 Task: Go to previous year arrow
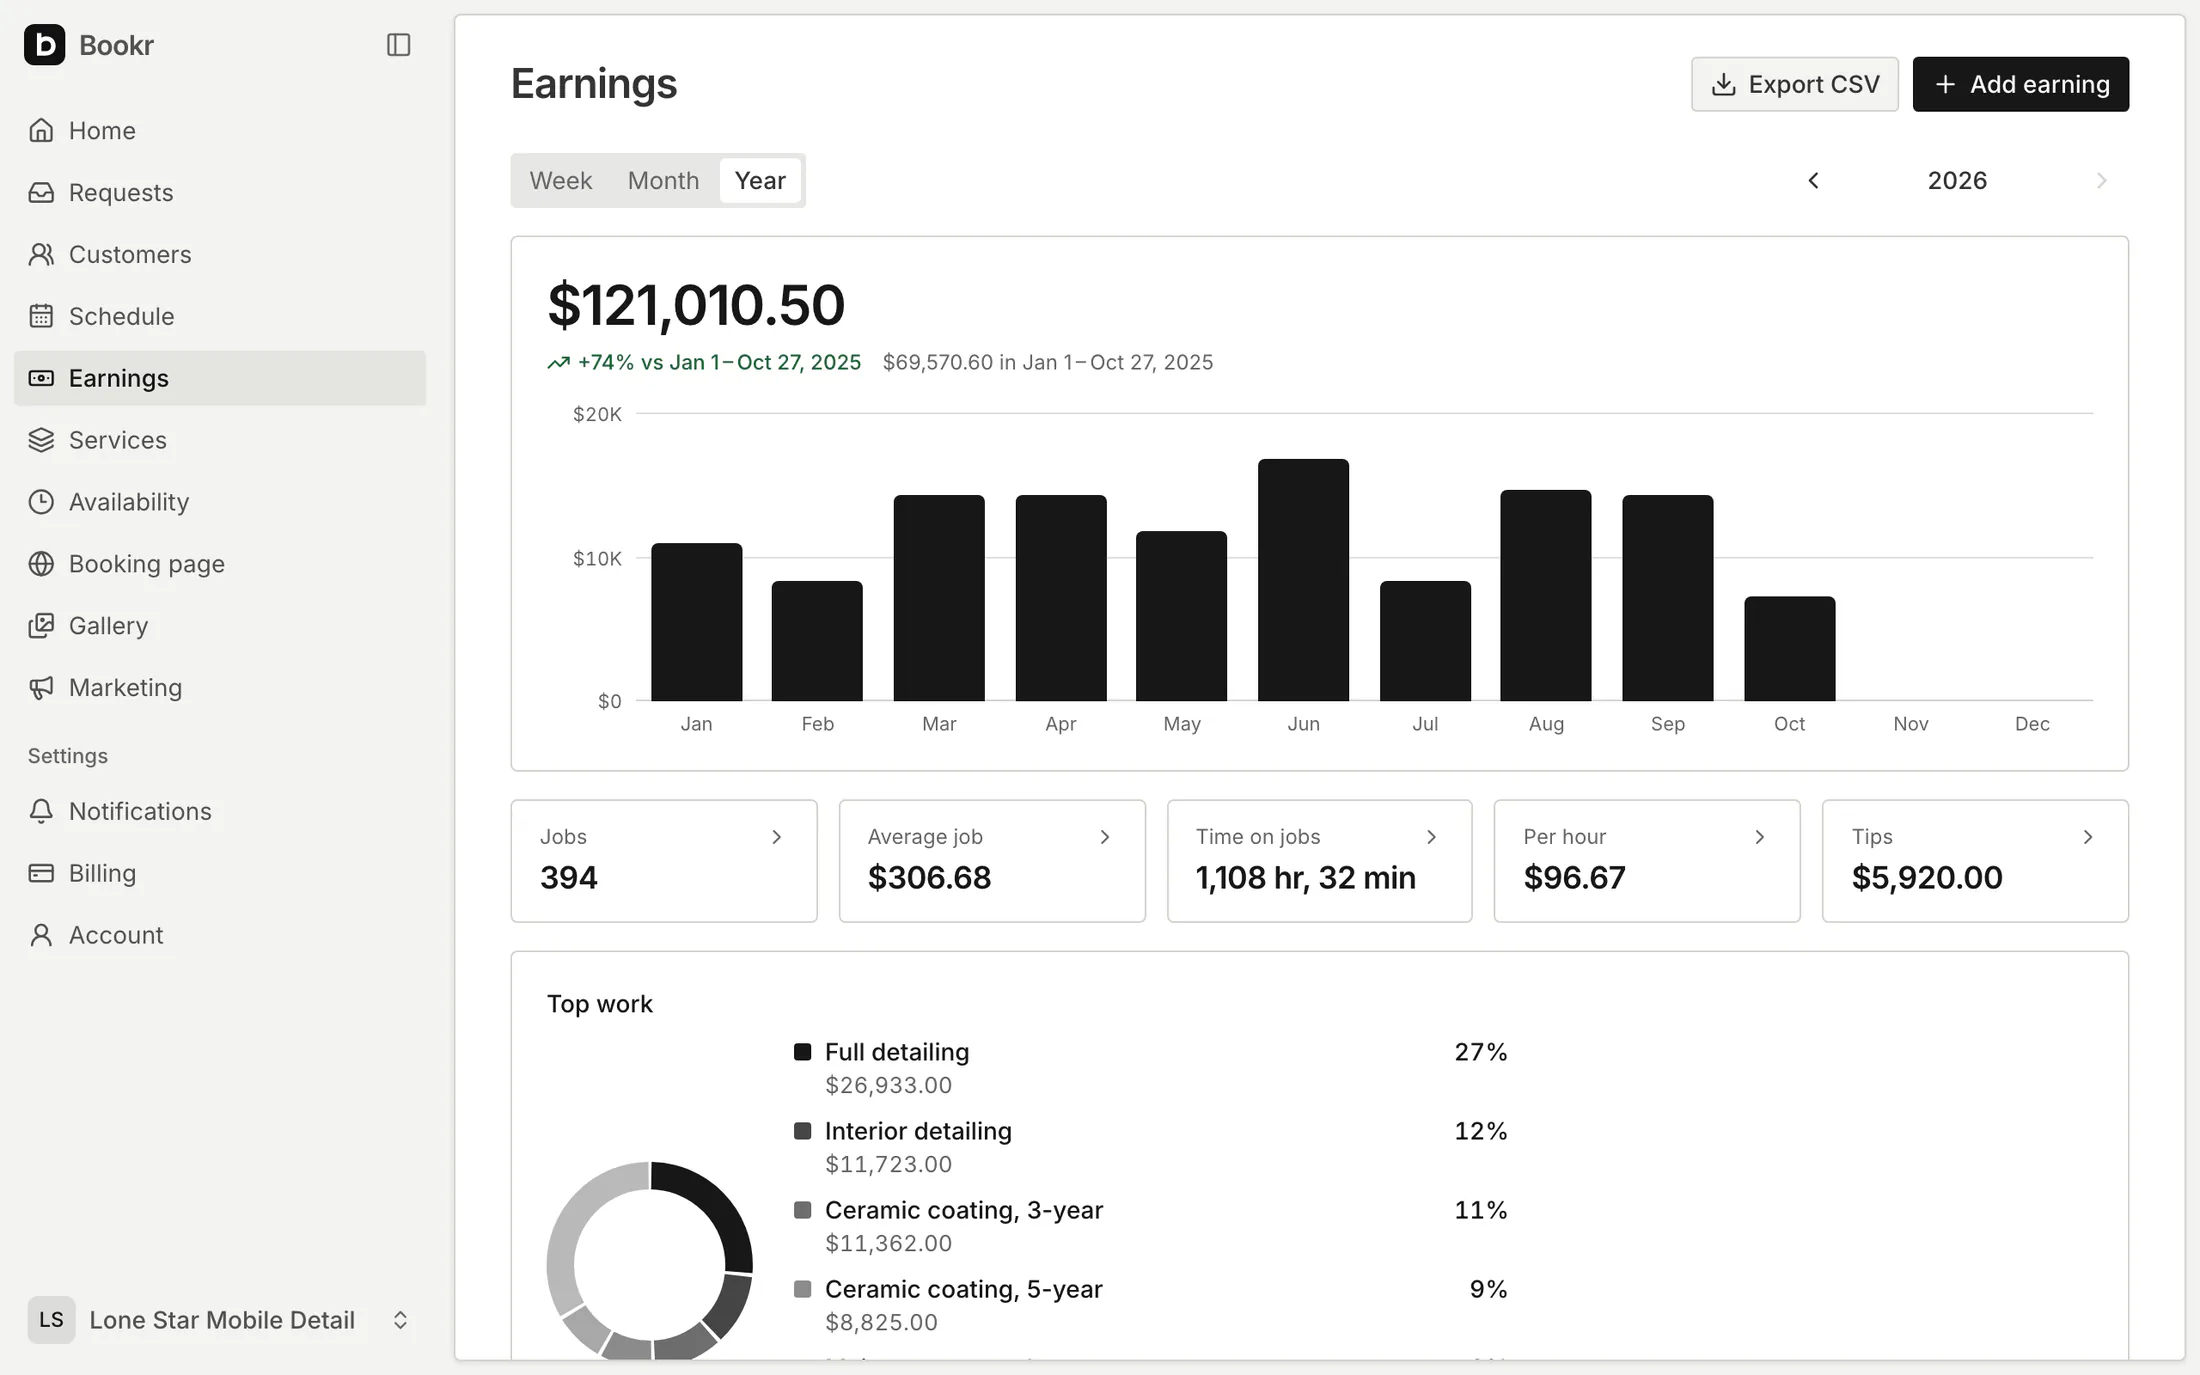pos(1813,180)
